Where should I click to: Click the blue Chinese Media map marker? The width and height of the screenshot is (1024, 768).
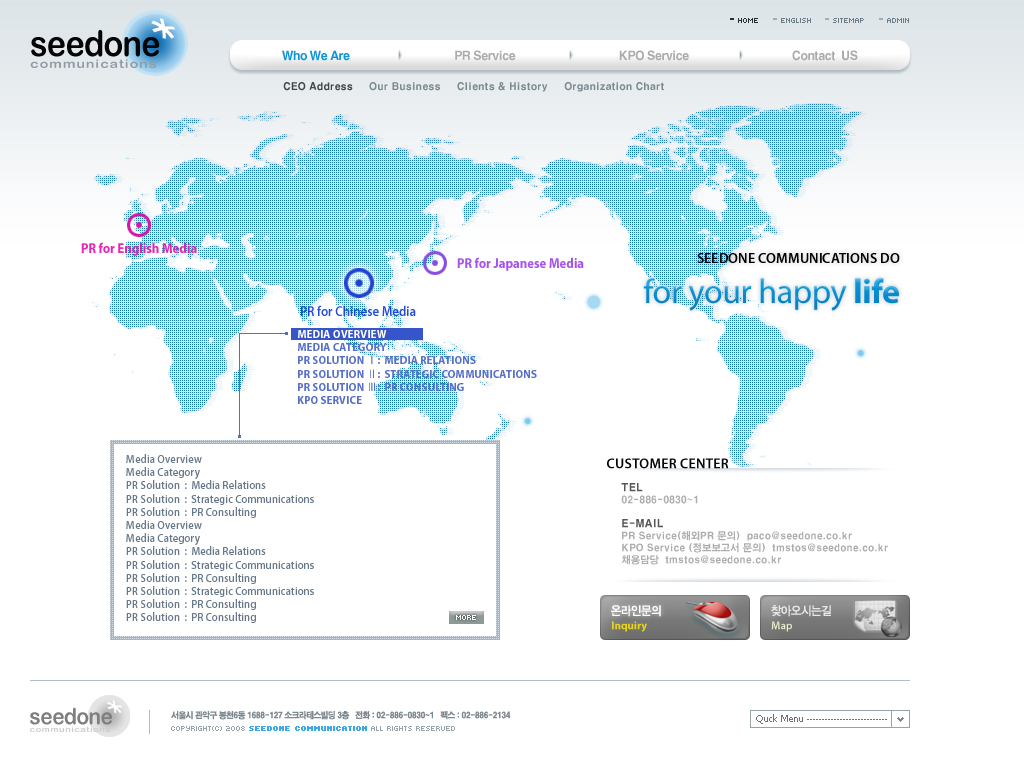[358, 284]
